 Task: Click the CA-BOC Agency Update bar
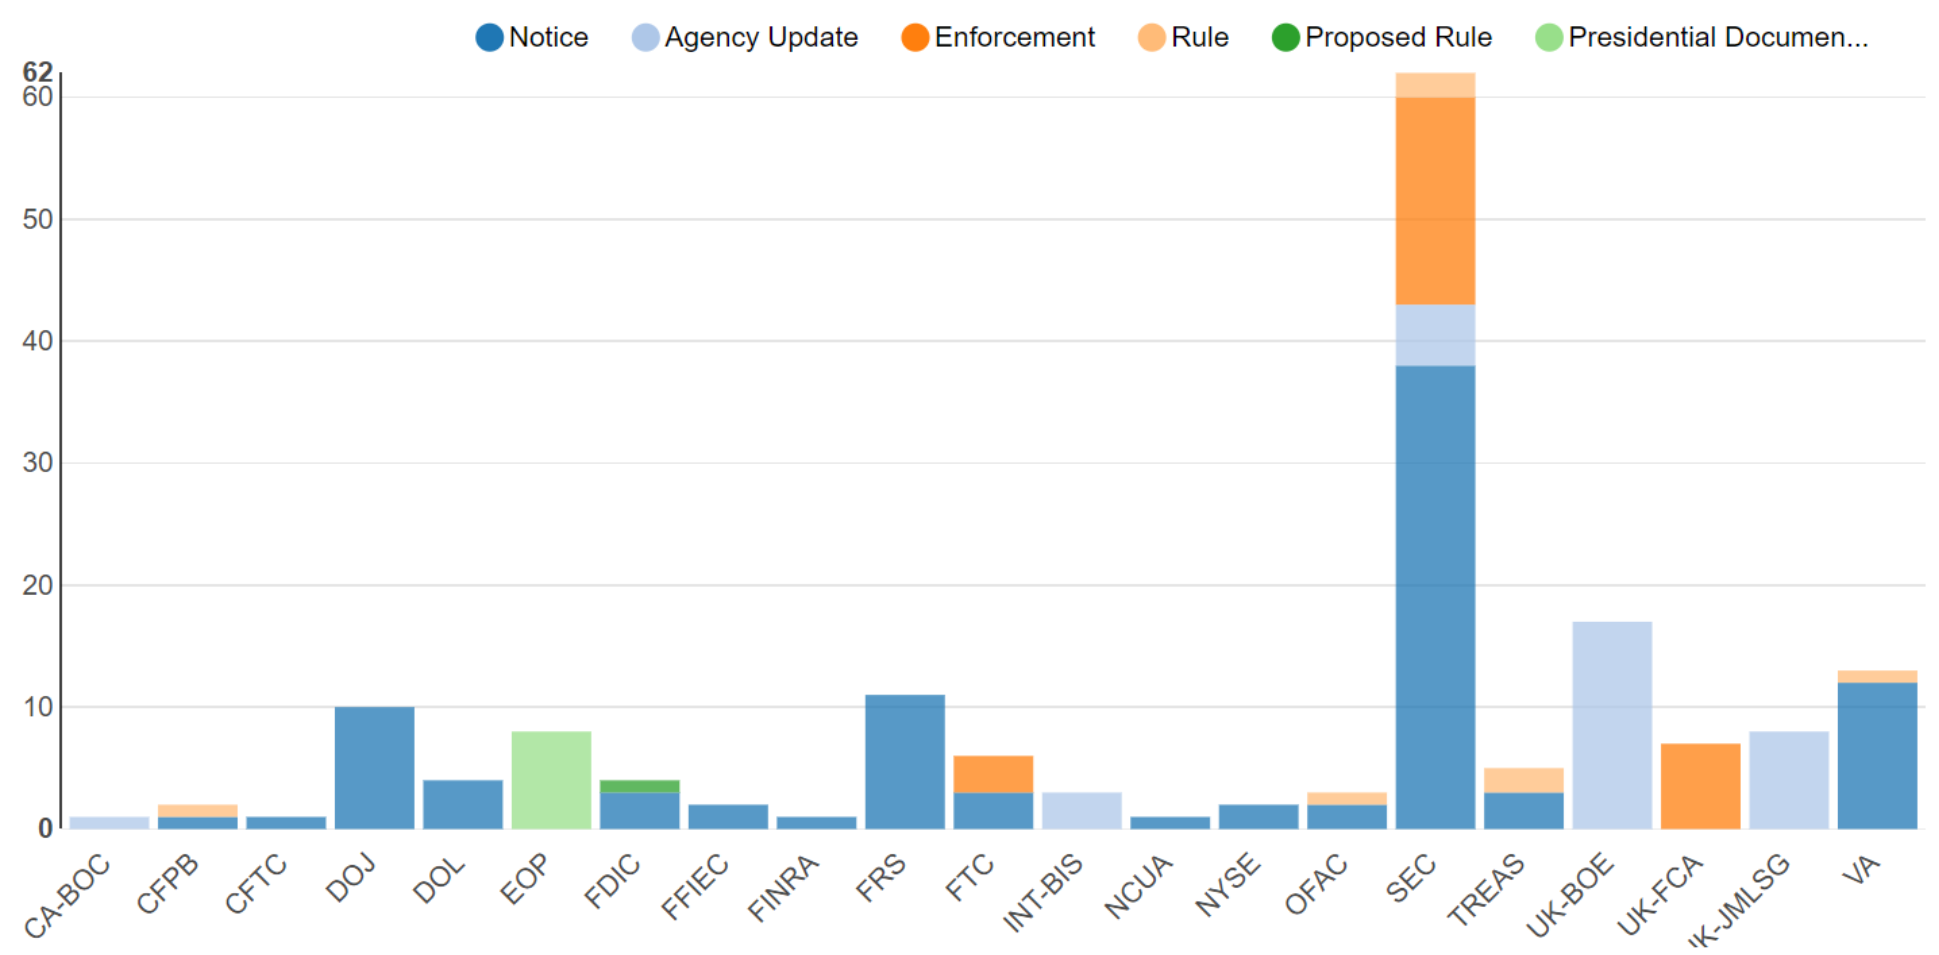(x=109, y=822)
